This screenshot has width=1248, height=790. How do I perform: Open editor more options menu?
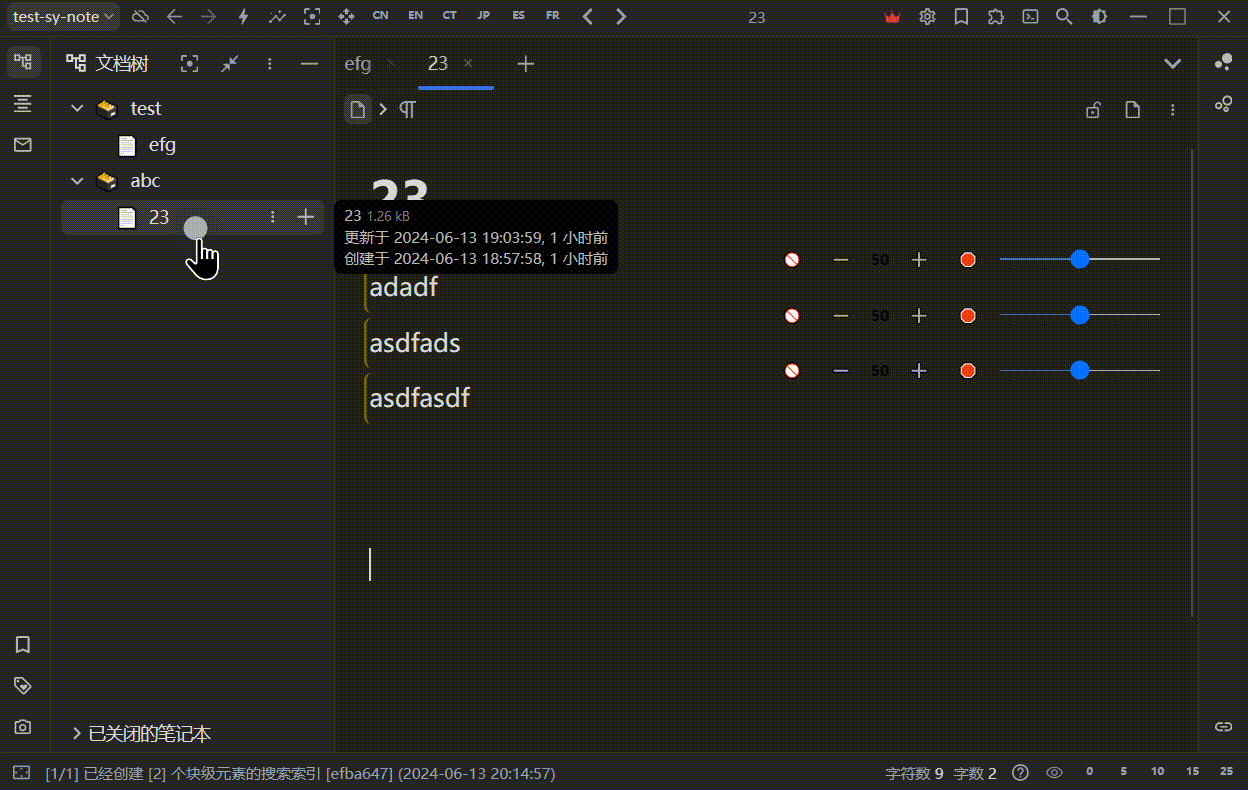click(x=1173, y=110)
